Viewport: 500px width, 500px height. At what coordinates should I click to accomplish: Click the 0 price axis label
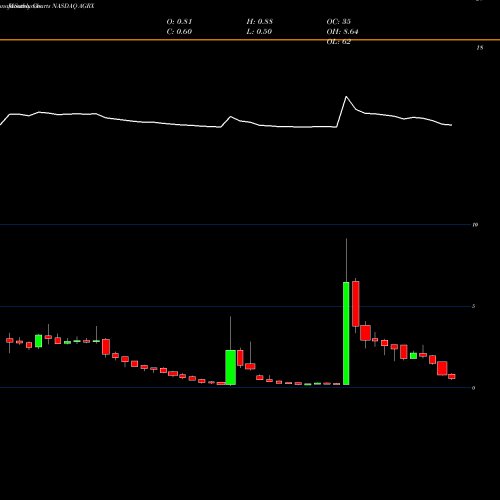coord(474,388)
